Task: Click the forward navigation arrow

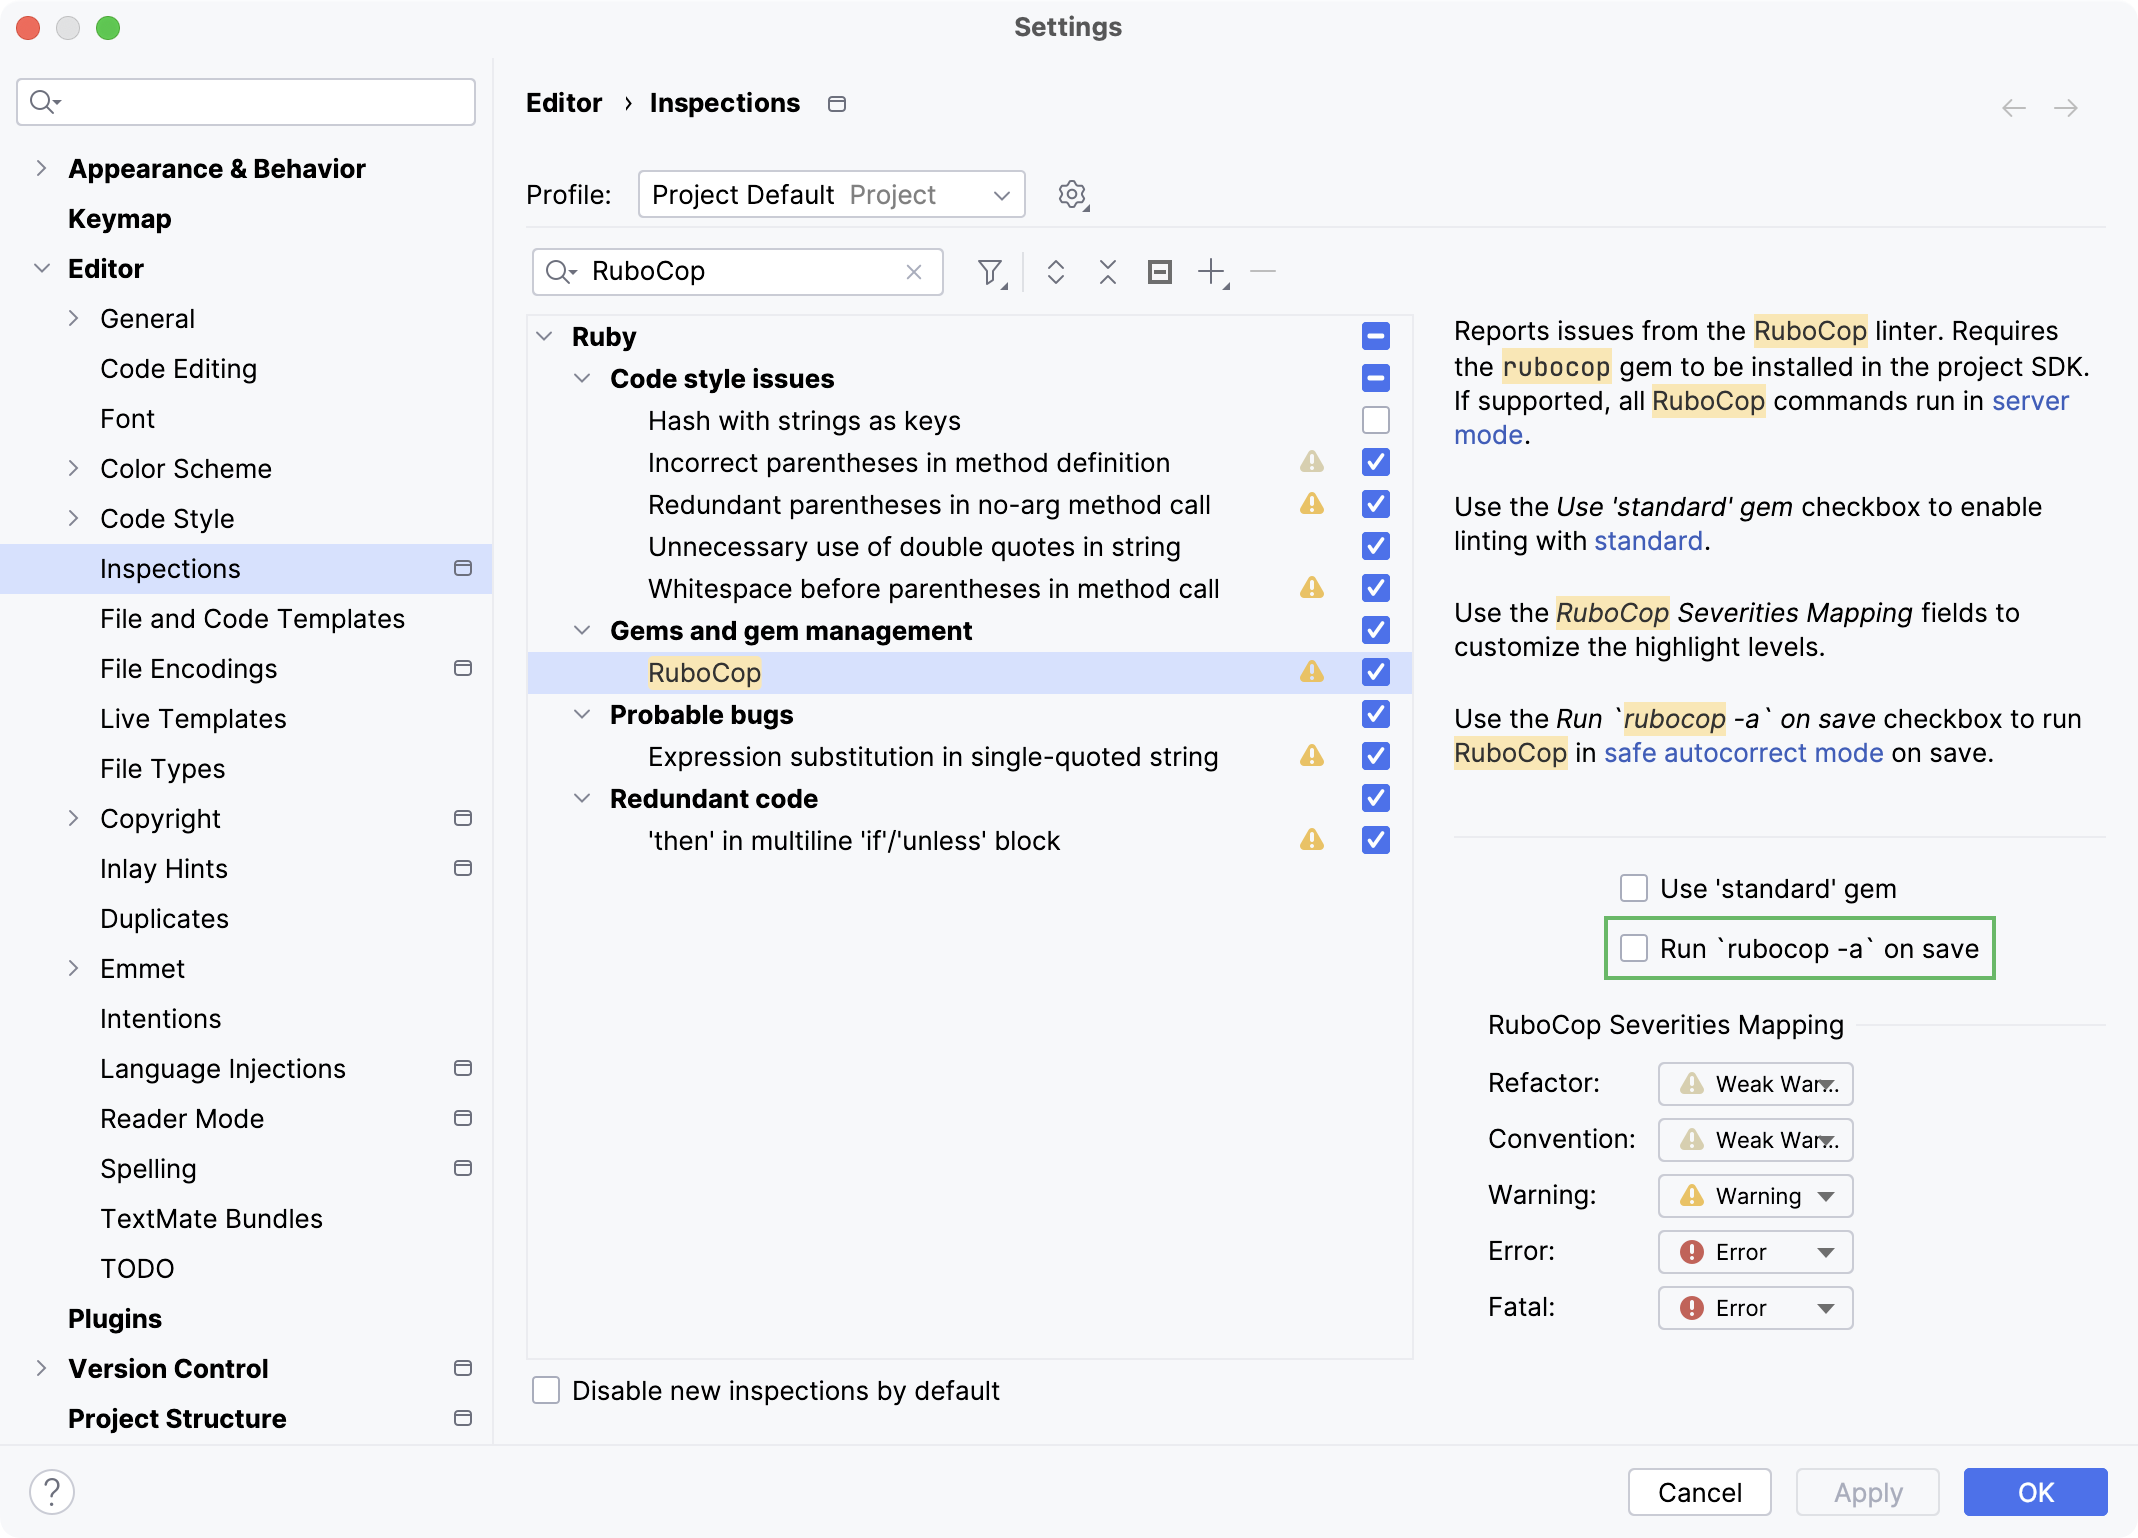Action: tap(2065, 107)
